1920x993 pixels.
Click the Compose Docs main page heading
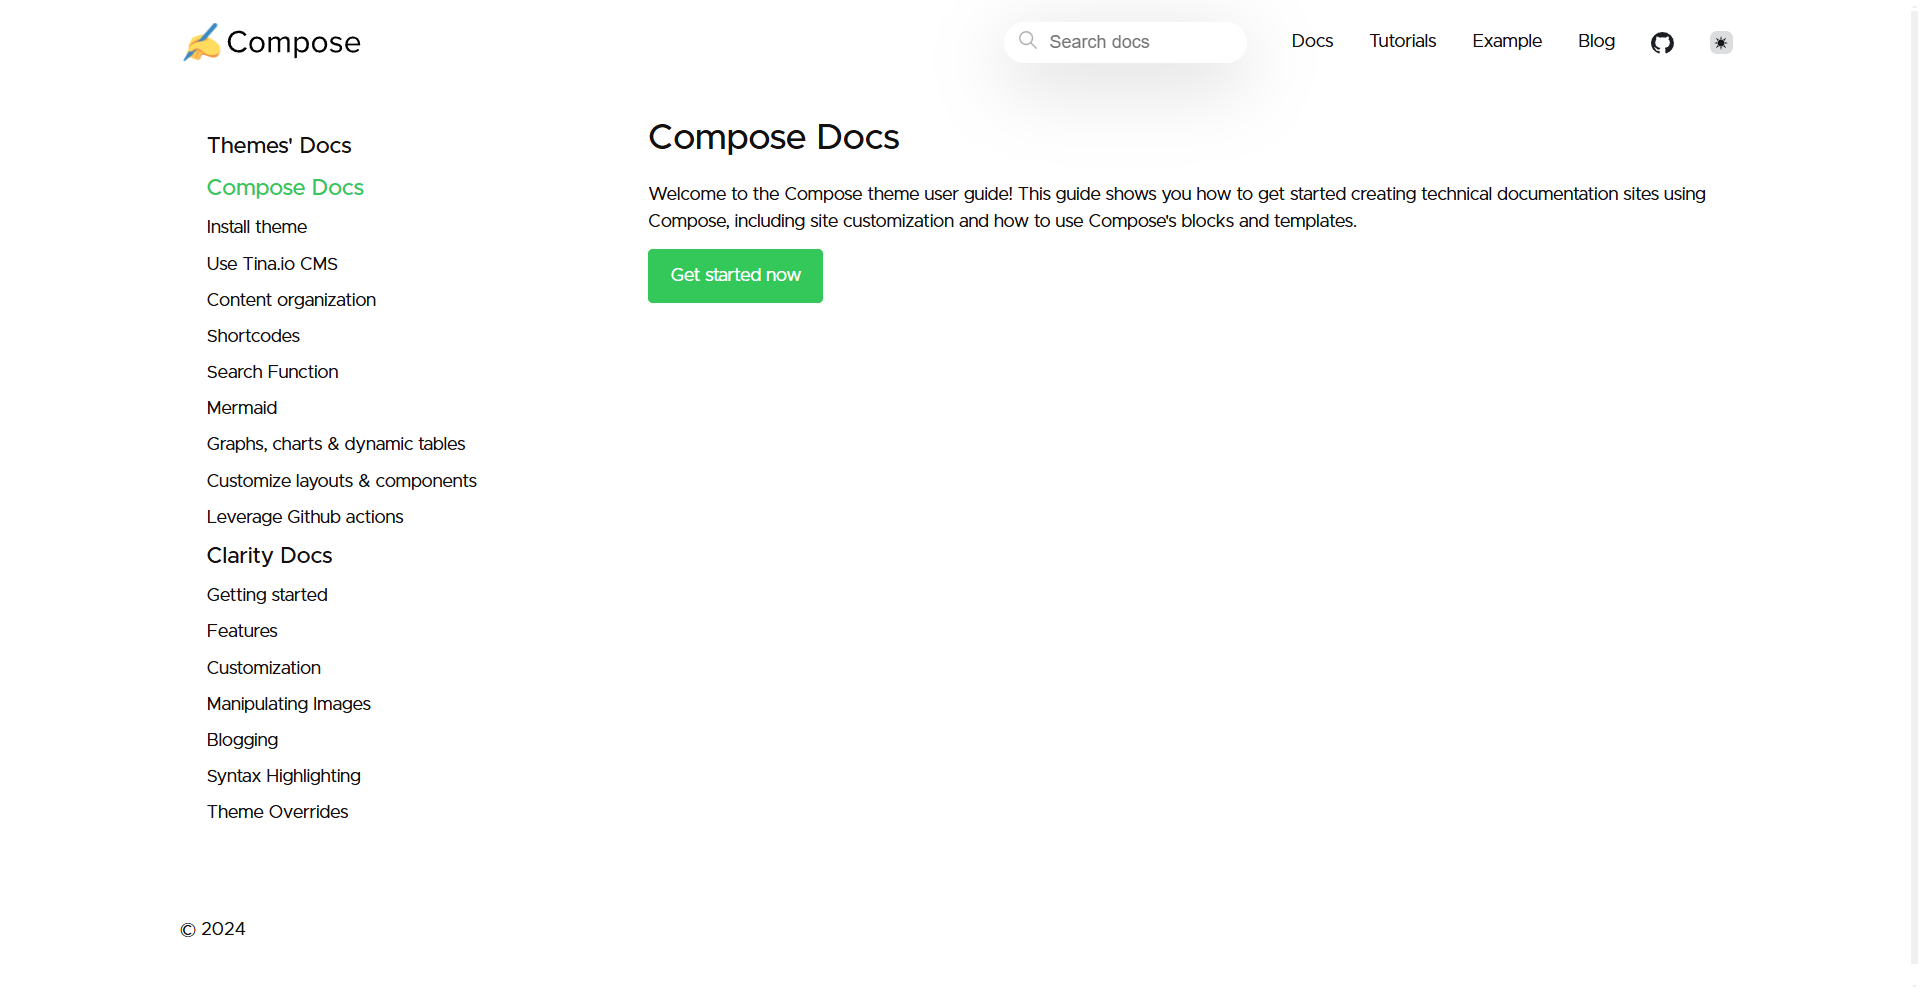click(x=773, y=137)
